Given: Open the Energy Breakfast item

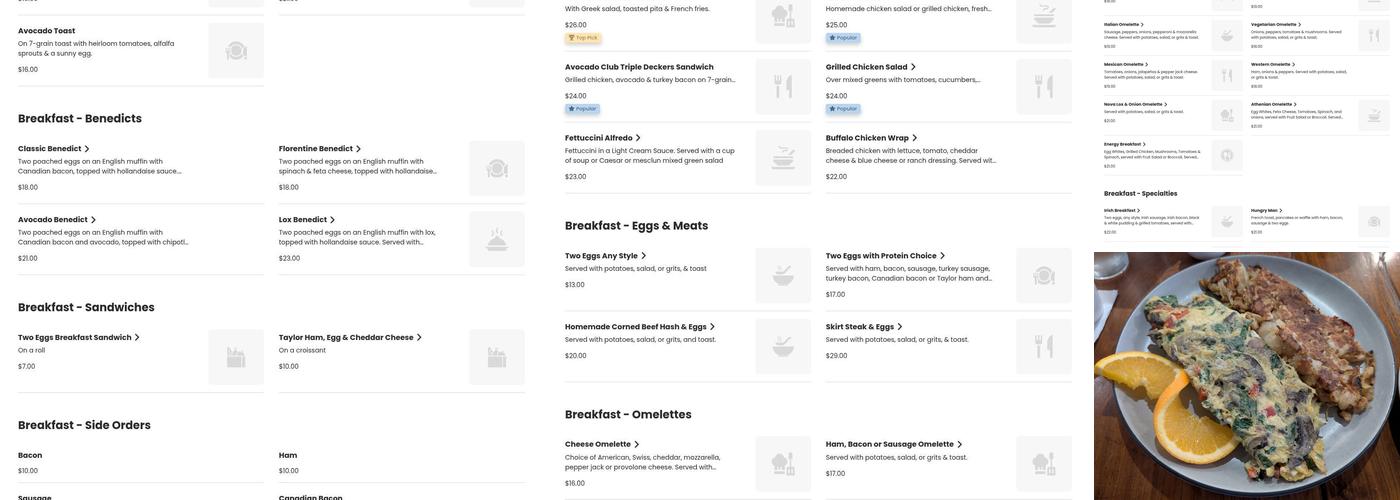Looking at the screenshot, I should [x=1122, y=144].
